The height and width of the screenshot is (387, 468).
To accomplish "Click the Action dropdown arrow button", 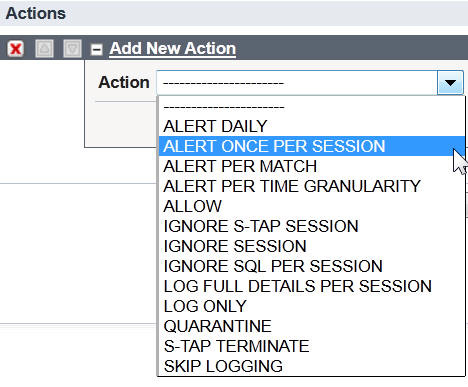I will click(450, 82).
